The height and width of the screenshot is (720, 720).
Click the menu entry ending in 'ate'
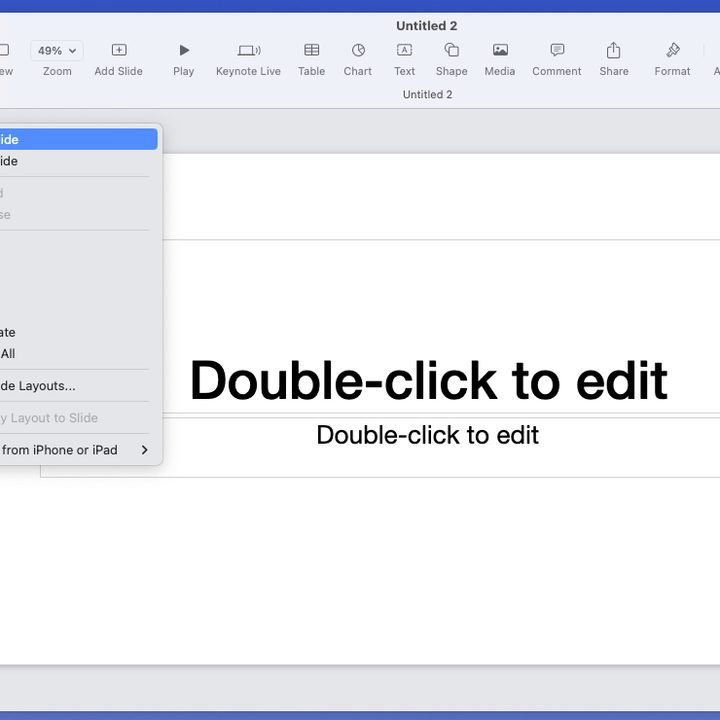[x=79, y=332]
